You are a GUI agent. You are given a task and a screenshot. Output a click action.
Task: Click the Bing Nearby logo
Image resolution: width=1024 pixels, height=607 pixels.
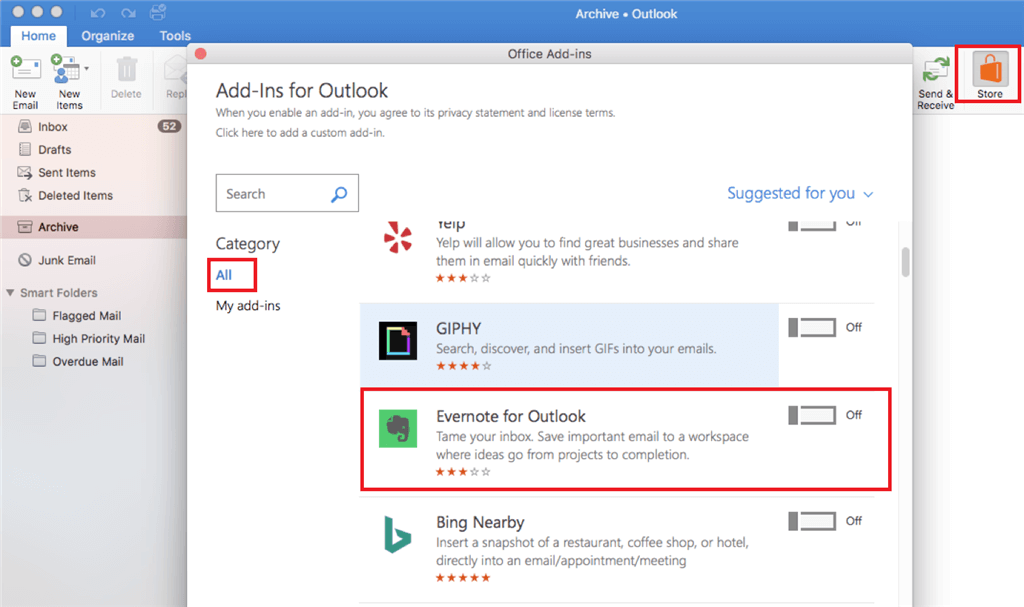coord(397,534)
